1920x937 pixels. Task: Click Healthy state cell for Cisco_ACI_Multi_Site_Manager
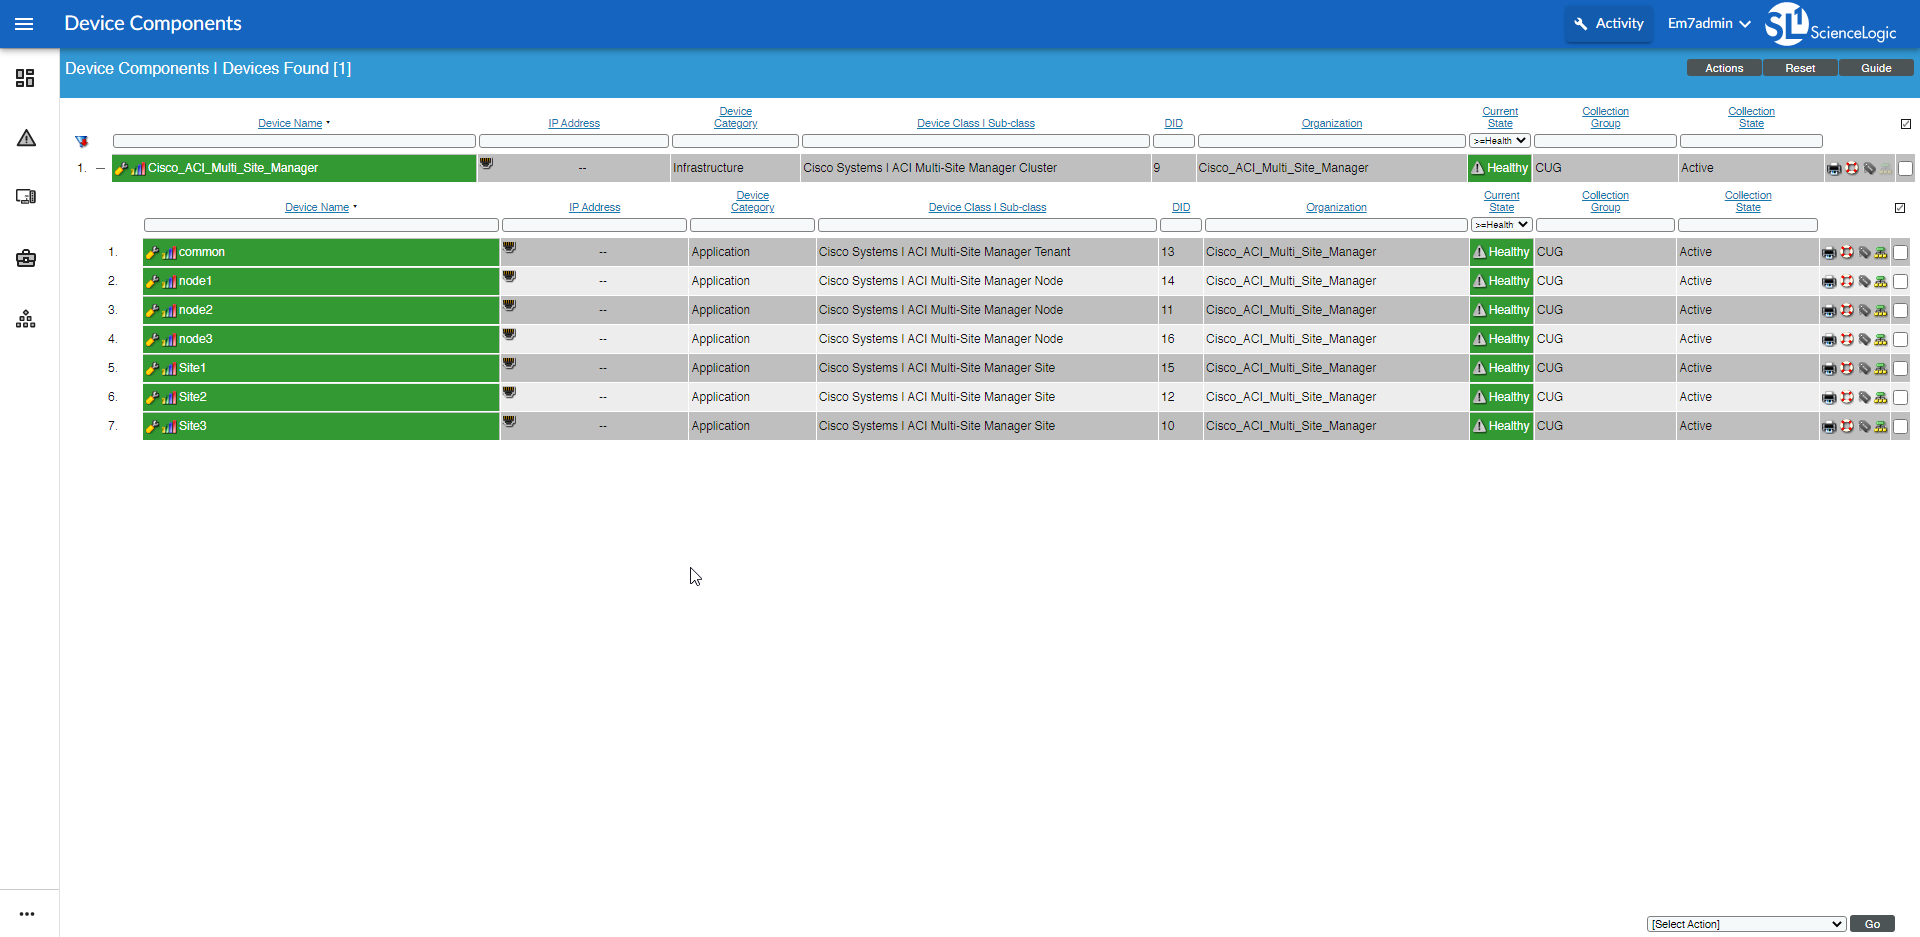(1499, 168)
